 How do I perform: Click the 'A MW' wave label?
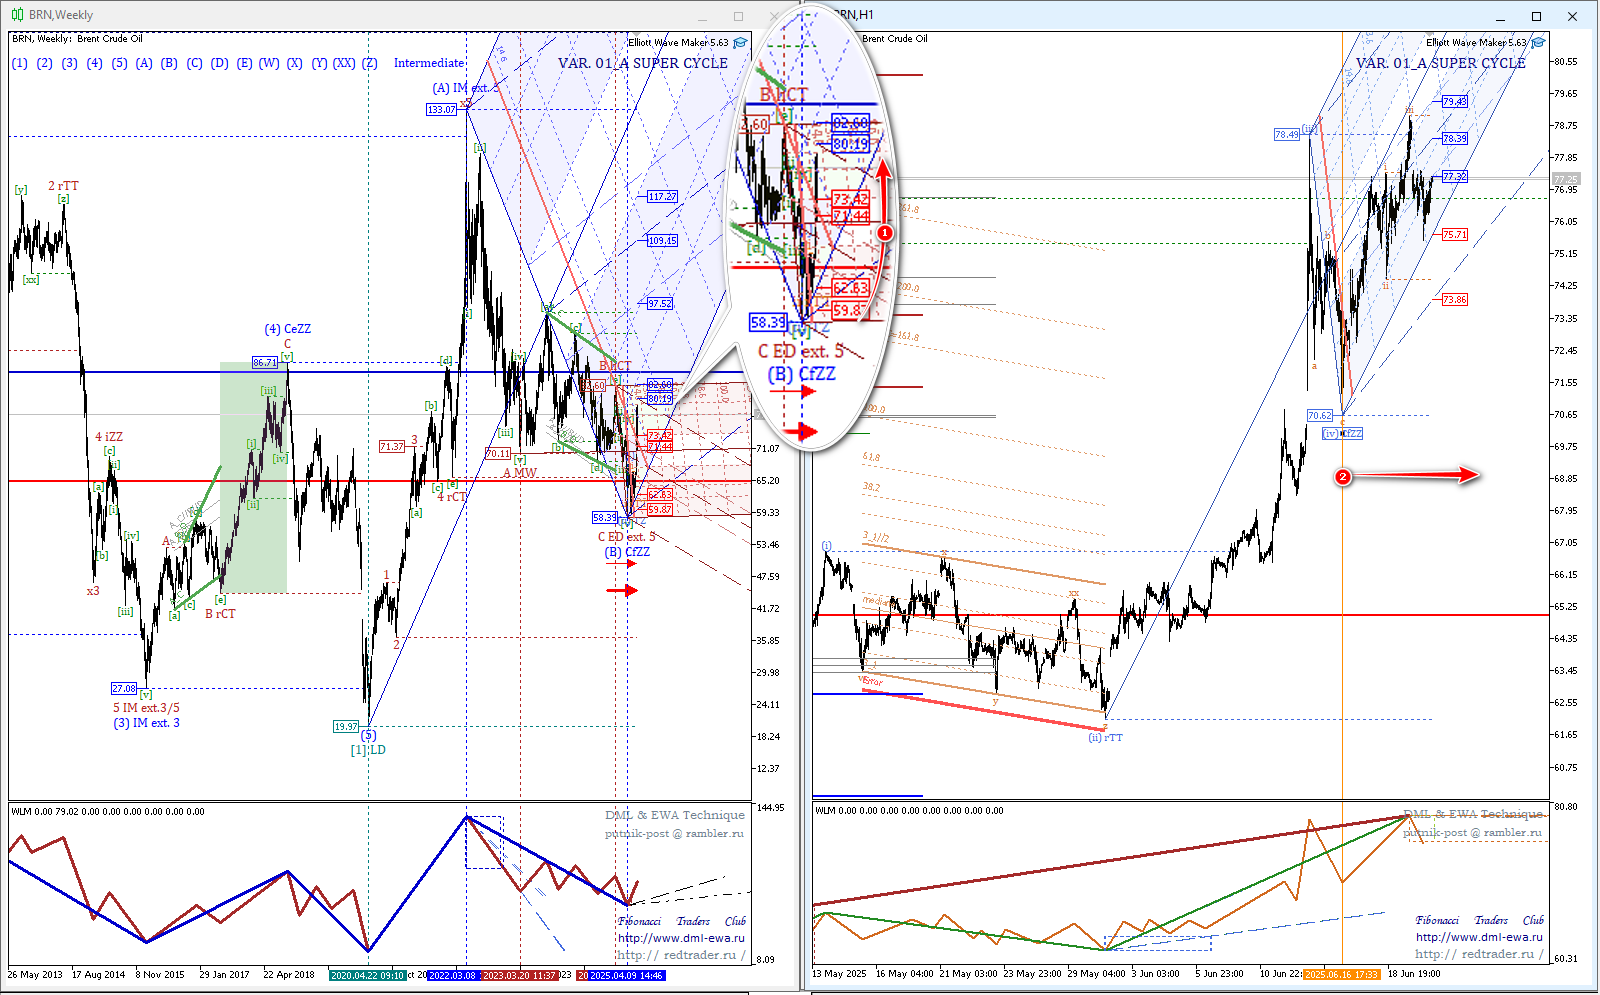[x=520, y=473]
